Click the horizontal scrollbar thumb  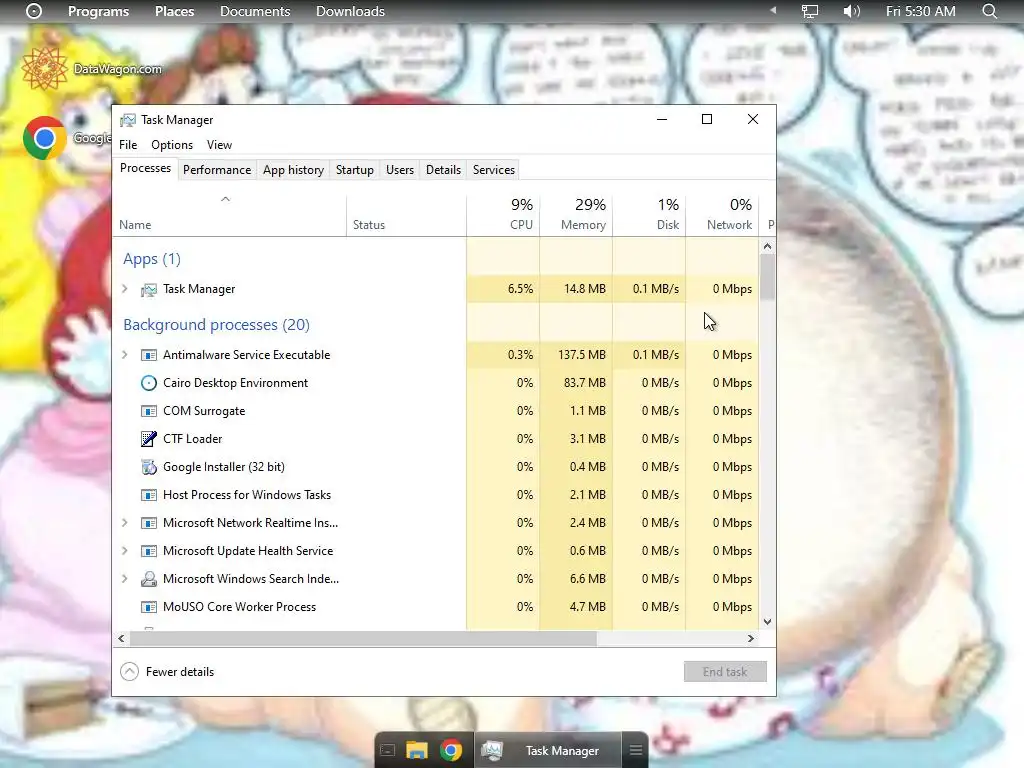click(x=362, y=638)
